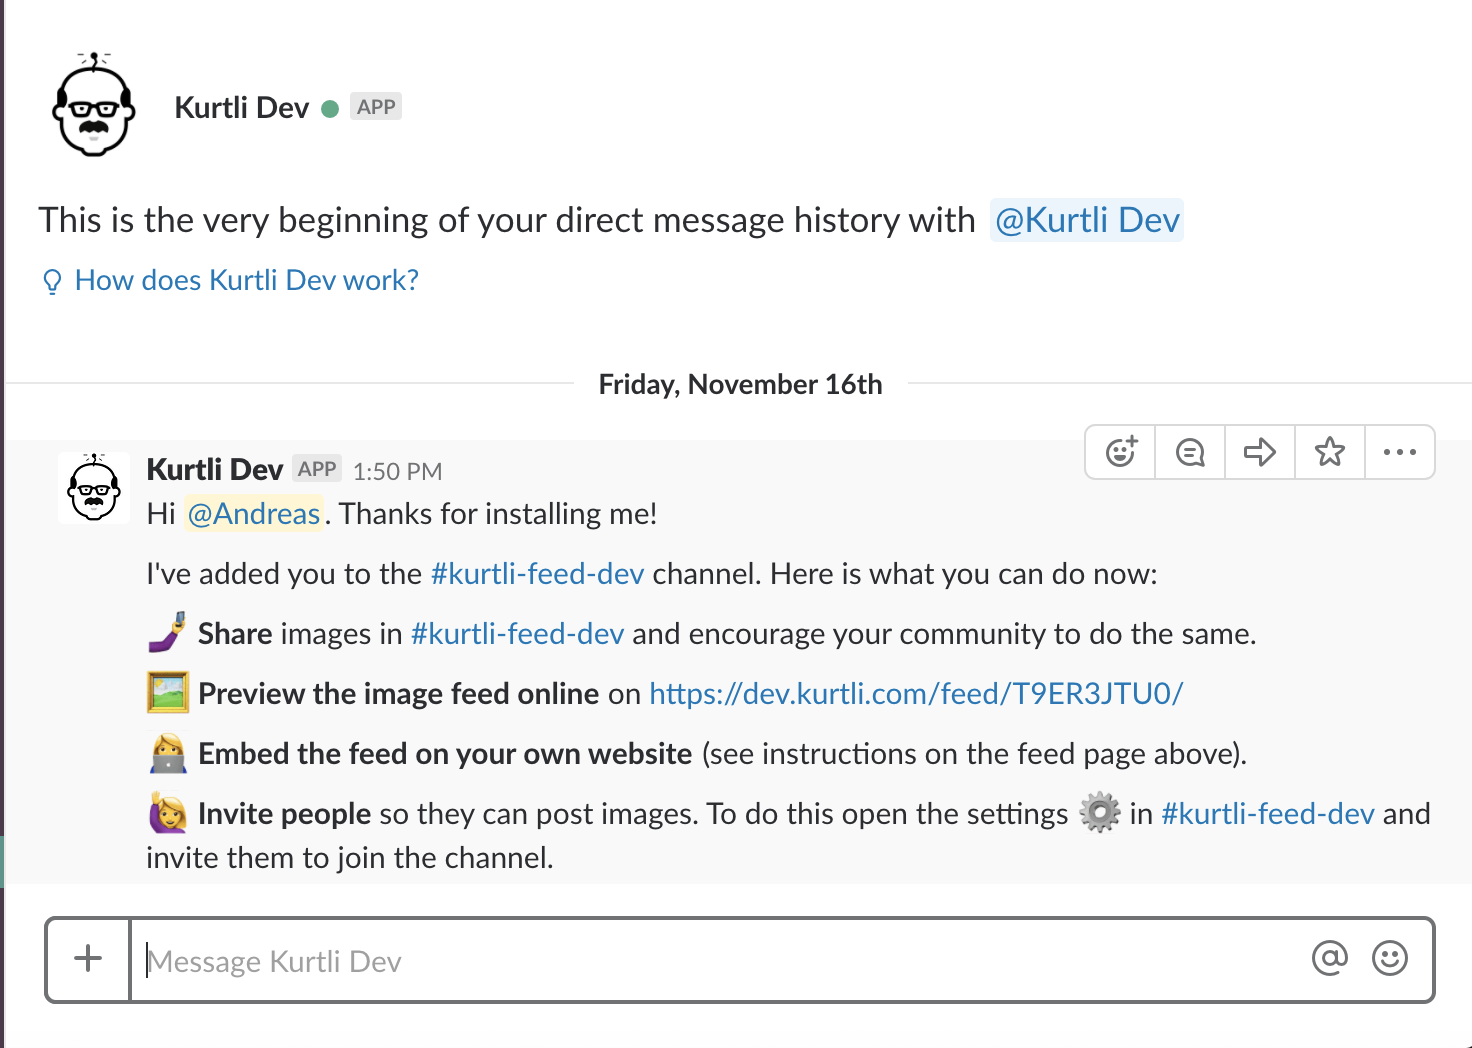Open the dev.kurtli.com feed URL
The width and height of the screenshot is (1472, 1048).
(x=915, y=694)
